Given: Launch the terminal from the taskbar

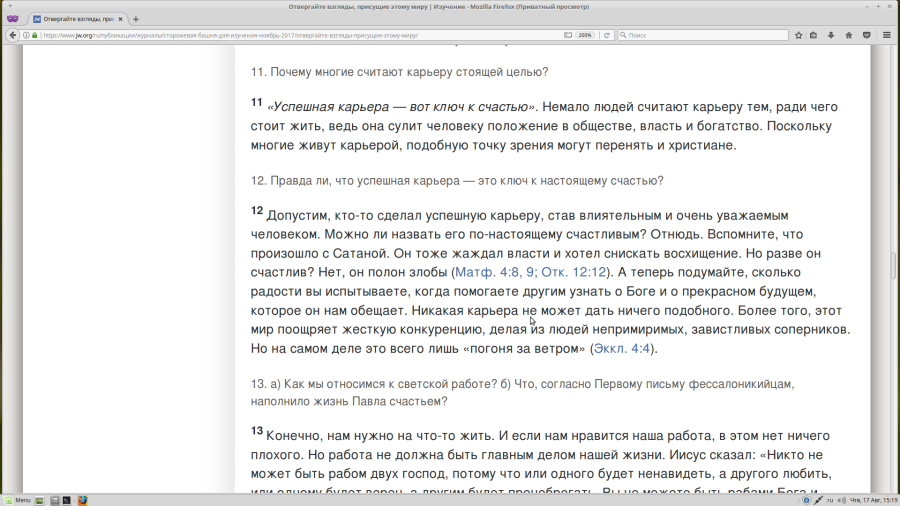Looking at the screenshot, I should [x=67, y=500].
